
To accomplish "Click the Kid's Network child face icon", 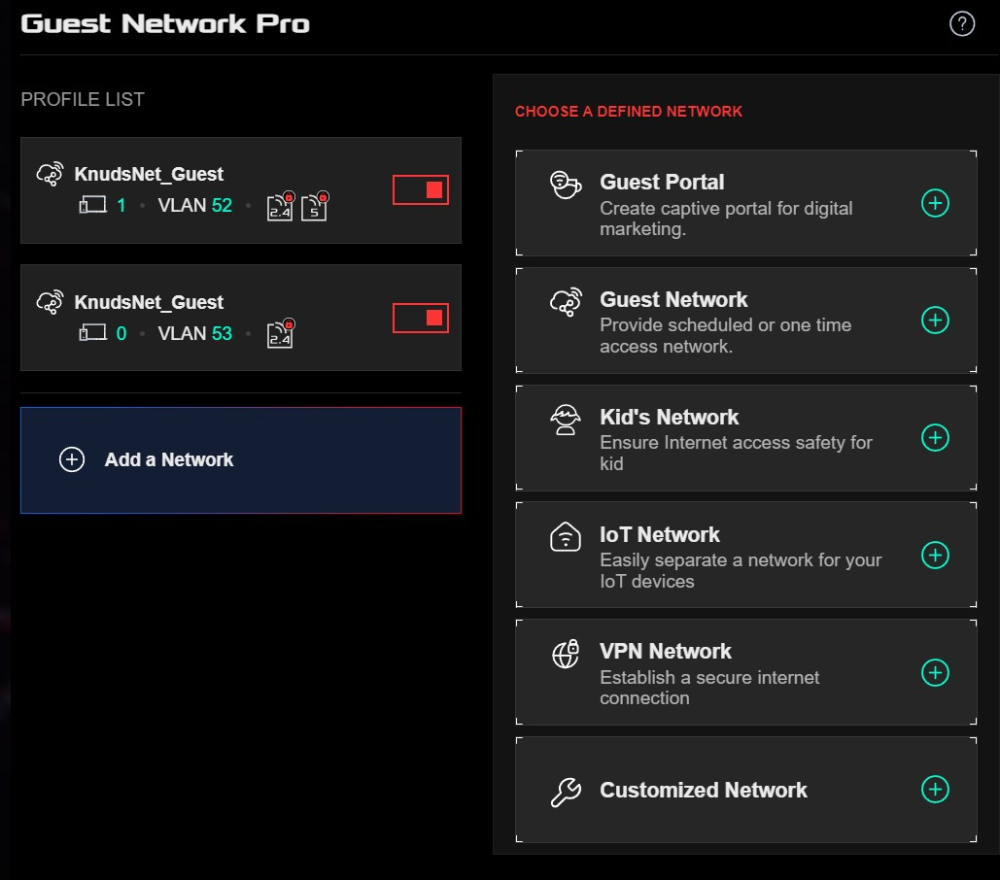I will click(x=566, y=420).
